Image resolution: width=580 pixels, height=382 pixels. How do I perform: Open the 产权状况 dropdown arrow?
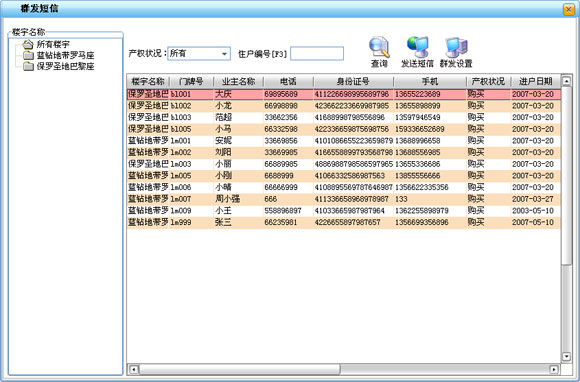224,54
